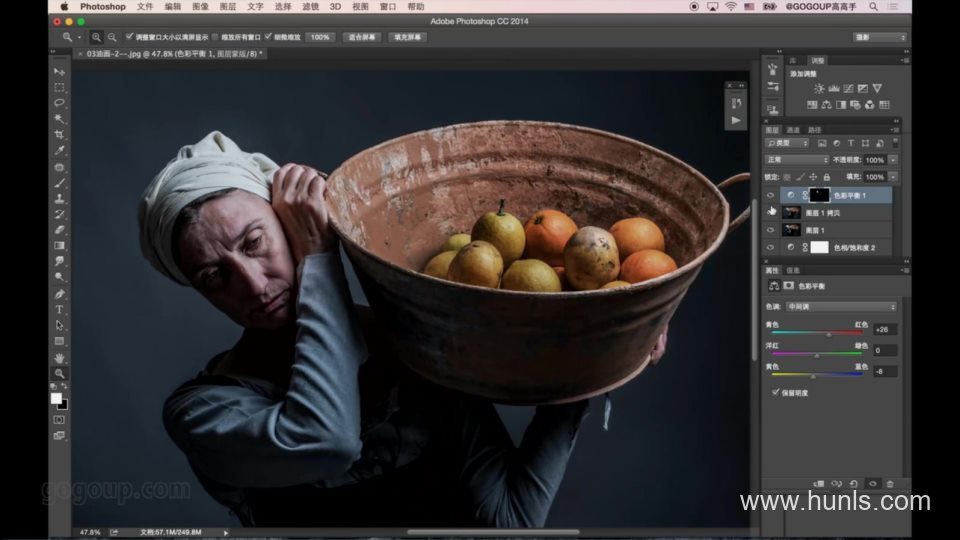
Task: Open the 滤镜 menu
Action: click(310, 7)
